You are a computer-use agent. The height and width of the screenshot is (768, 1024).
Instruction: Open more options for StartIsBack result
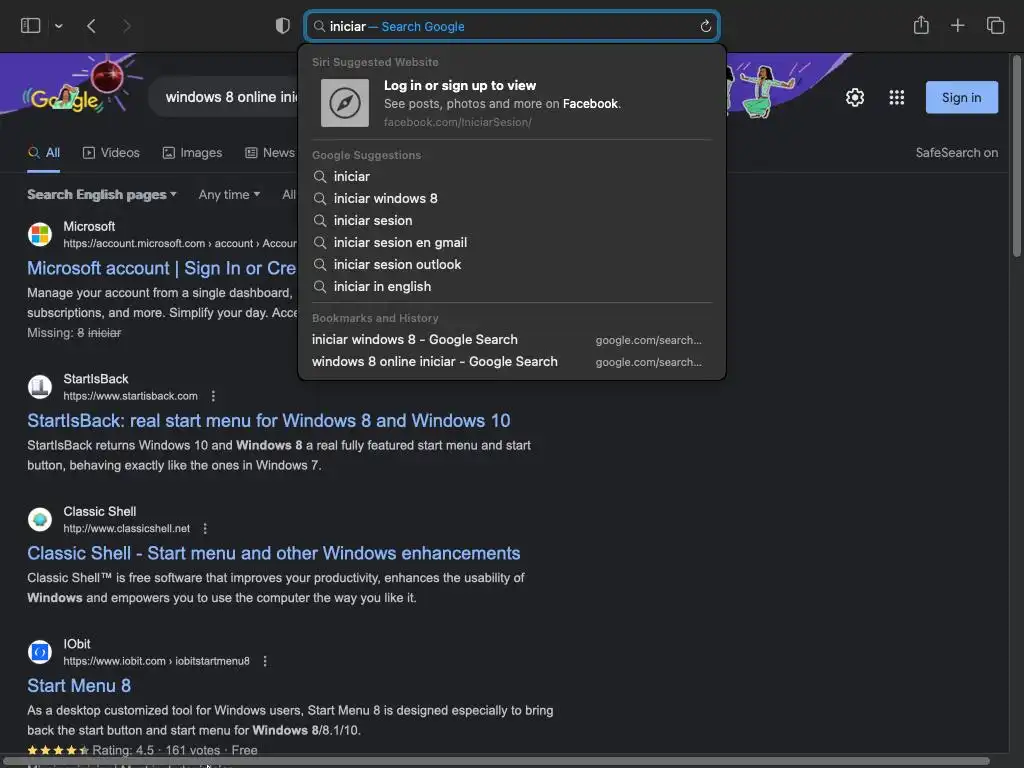click(213, 396)
